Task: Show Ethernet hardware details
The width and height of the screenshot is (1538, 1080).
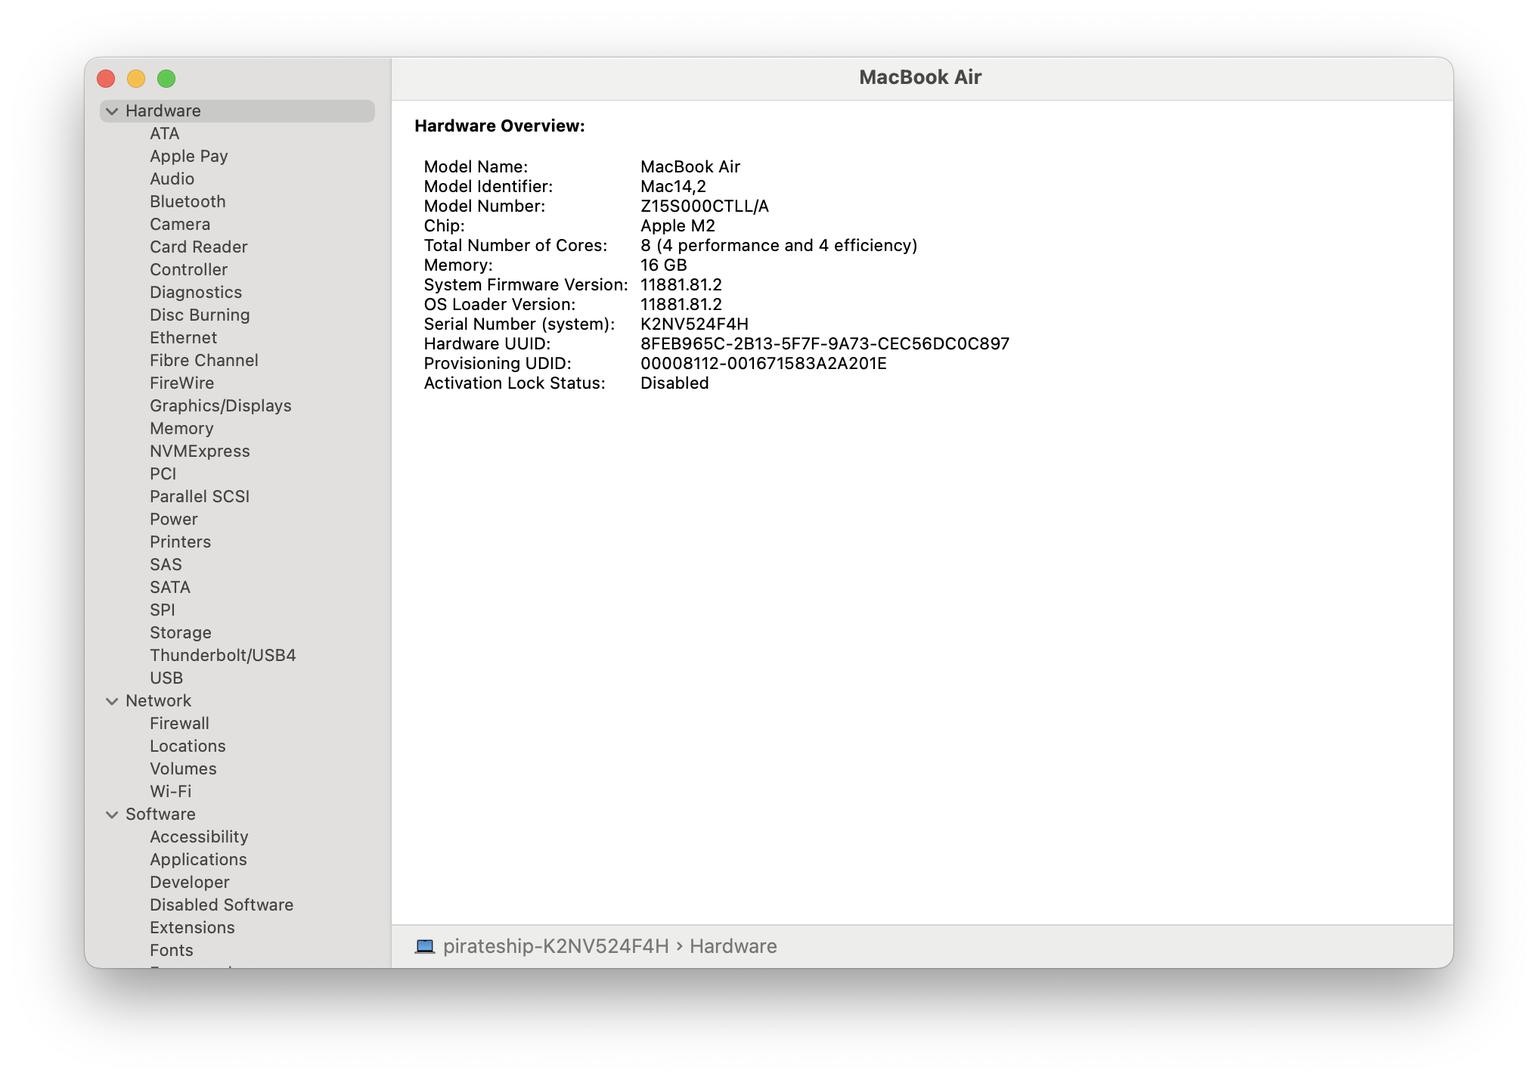Action: coord(183,338)
